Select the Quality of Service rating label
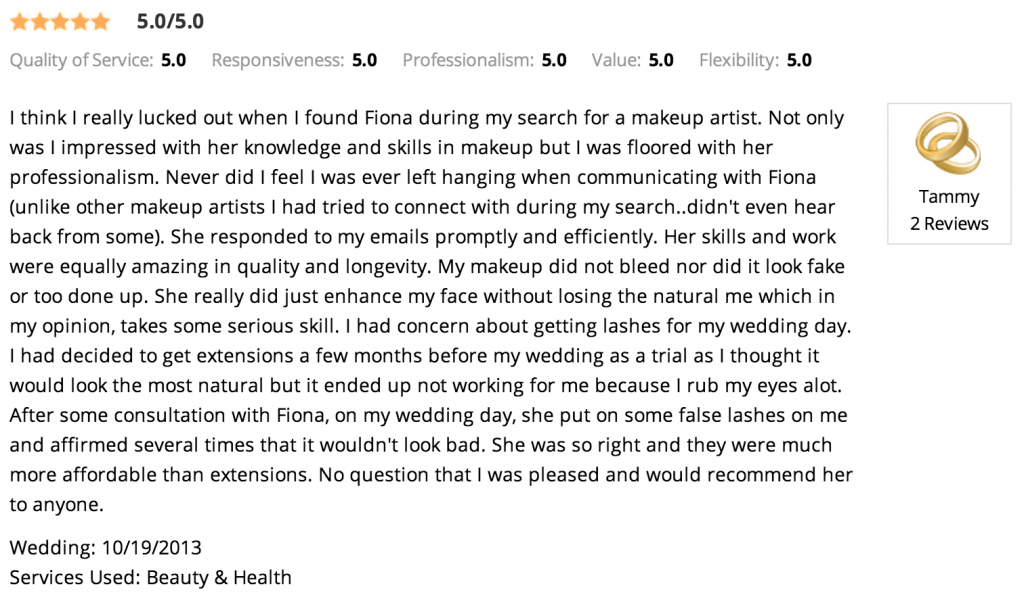 point(82,60)
